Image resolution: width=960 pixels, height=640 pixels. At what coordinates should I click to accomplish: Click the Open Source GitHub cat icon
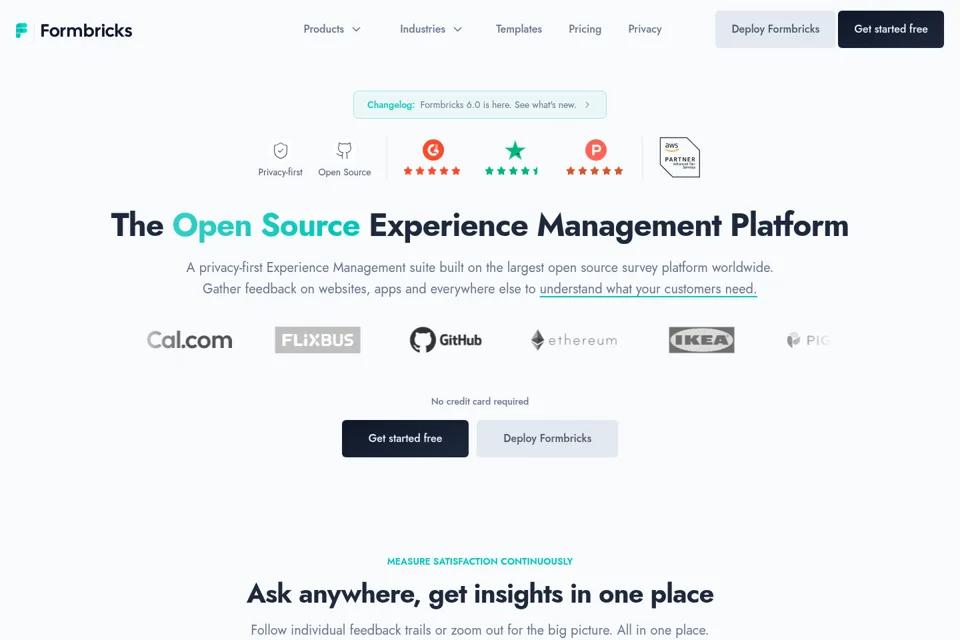(344, 151)
